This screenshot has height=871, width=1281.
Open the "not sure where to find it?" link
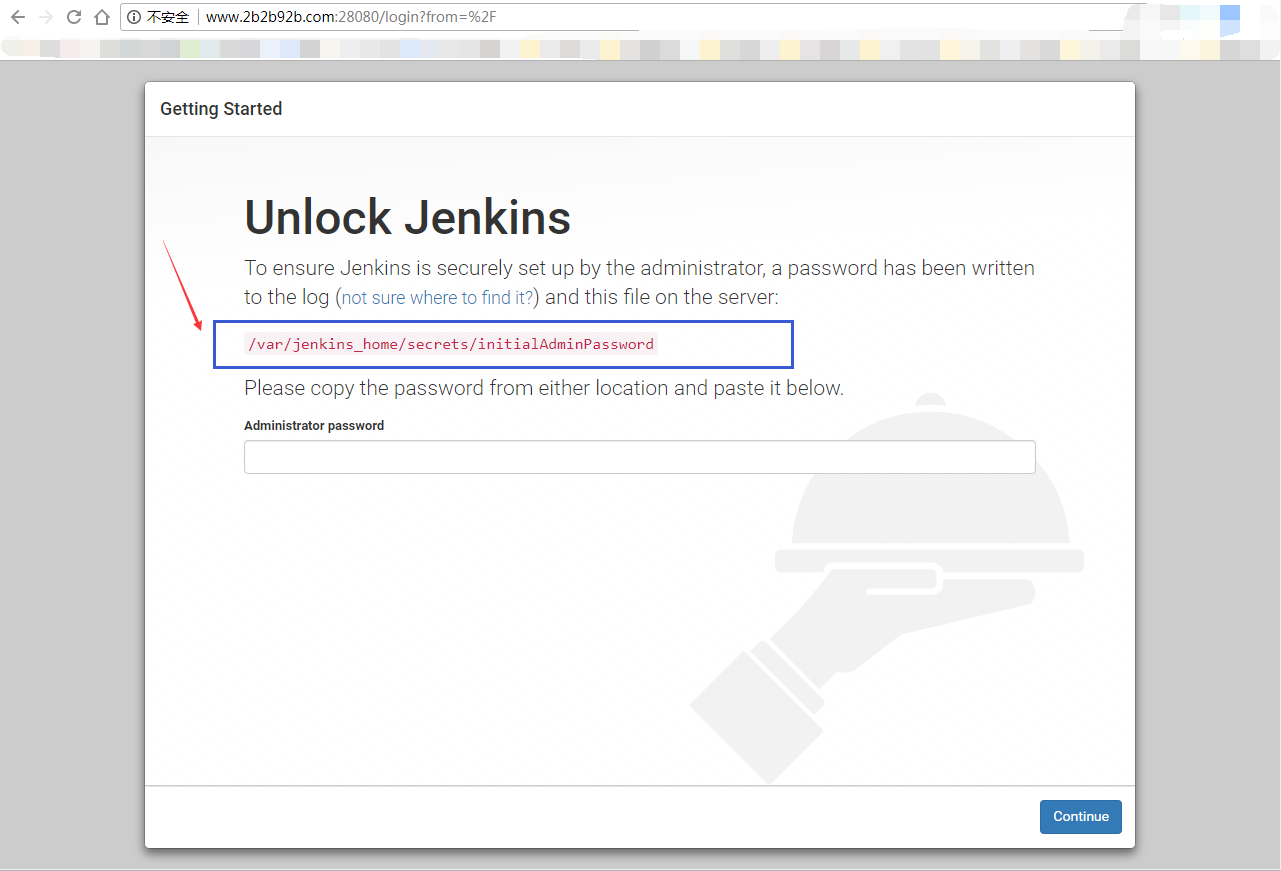click(437, 297)
